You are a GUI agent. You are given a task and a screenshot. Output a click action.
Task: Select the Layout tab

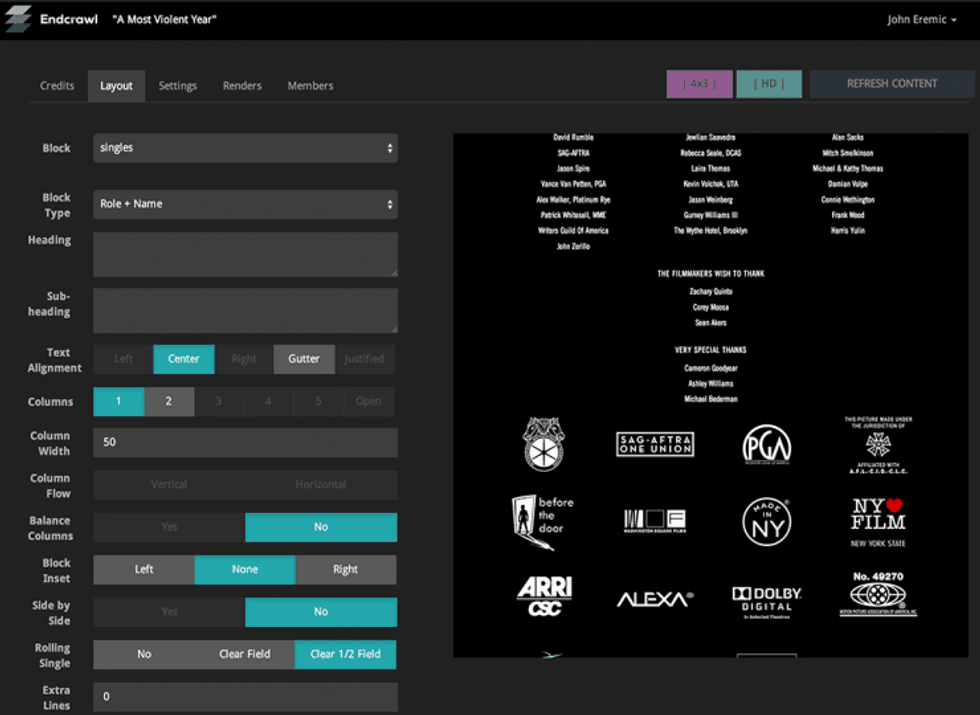coord(116,86)
